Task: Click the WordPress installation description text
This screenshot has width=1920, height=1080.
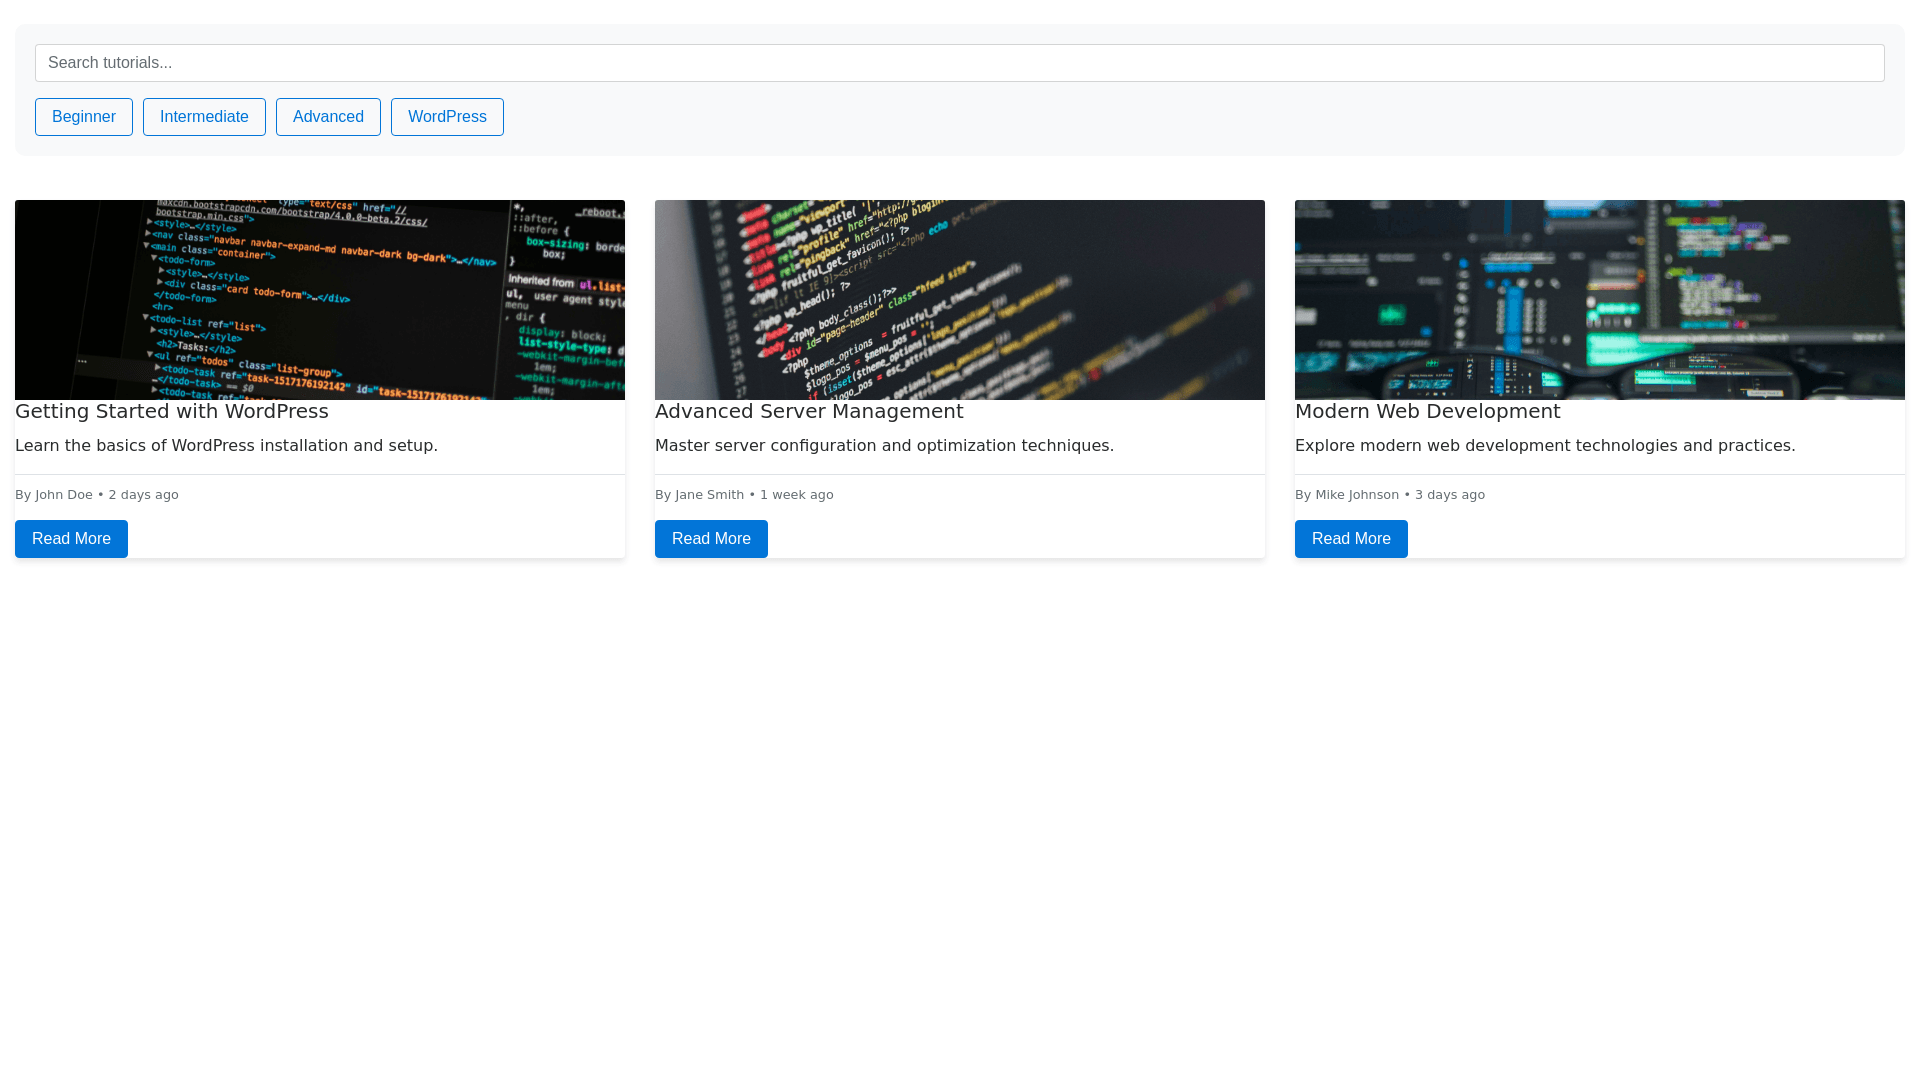Action: pyautogui.click(x=226, y=446)
